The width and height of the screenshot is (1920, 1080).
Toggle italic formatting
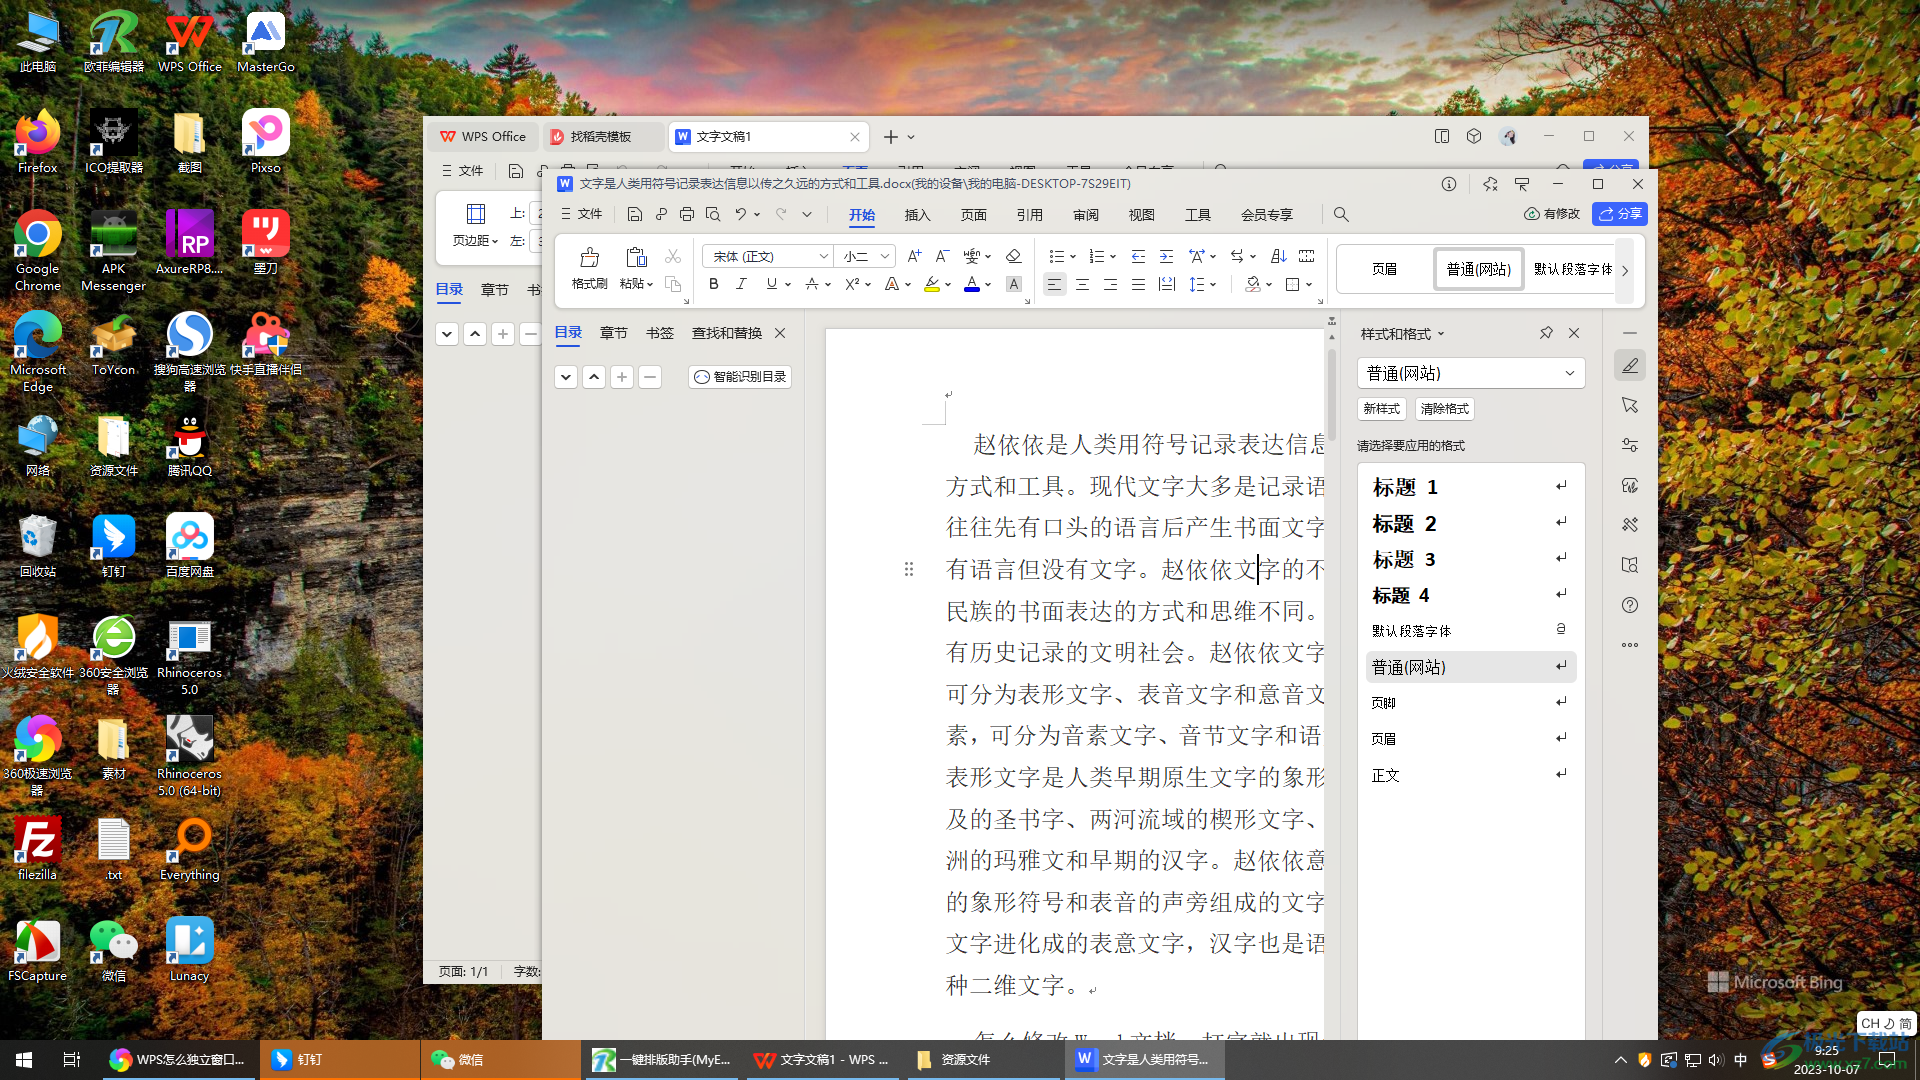[741, 284]
